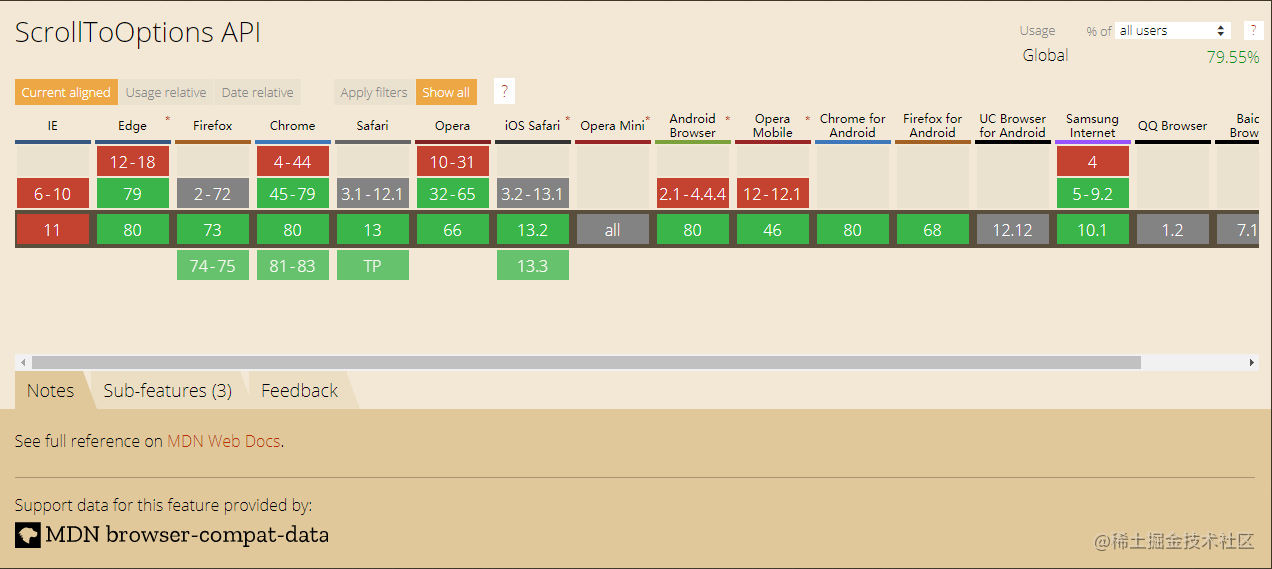Click the QQ Browser 1.2 cell
1272x569 pixels.
point(1173,230)
